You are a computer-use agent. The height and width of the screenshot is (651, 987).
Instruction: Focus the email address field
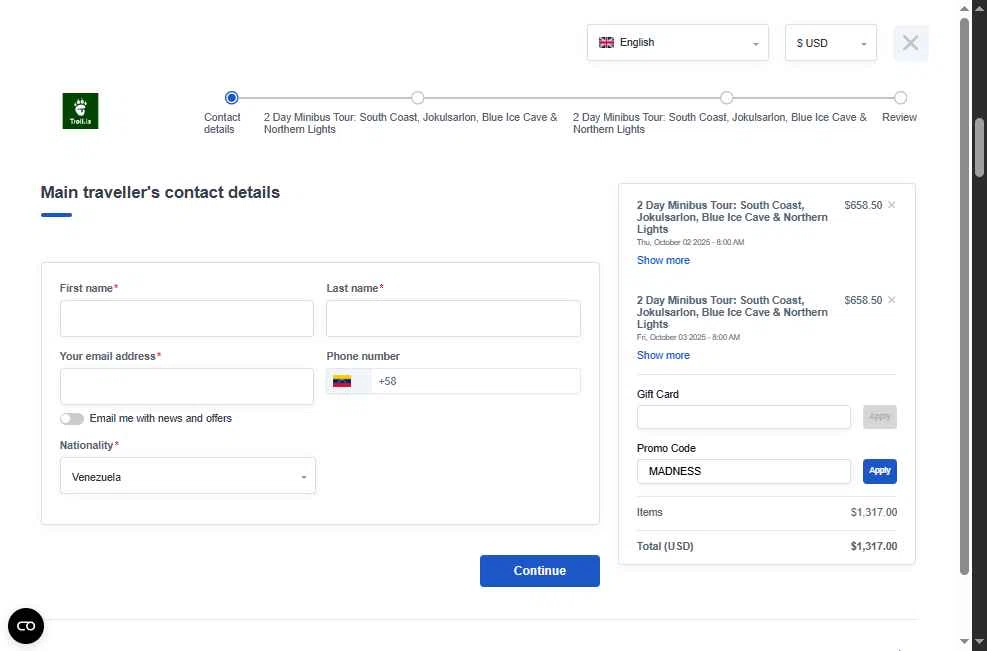186,387
